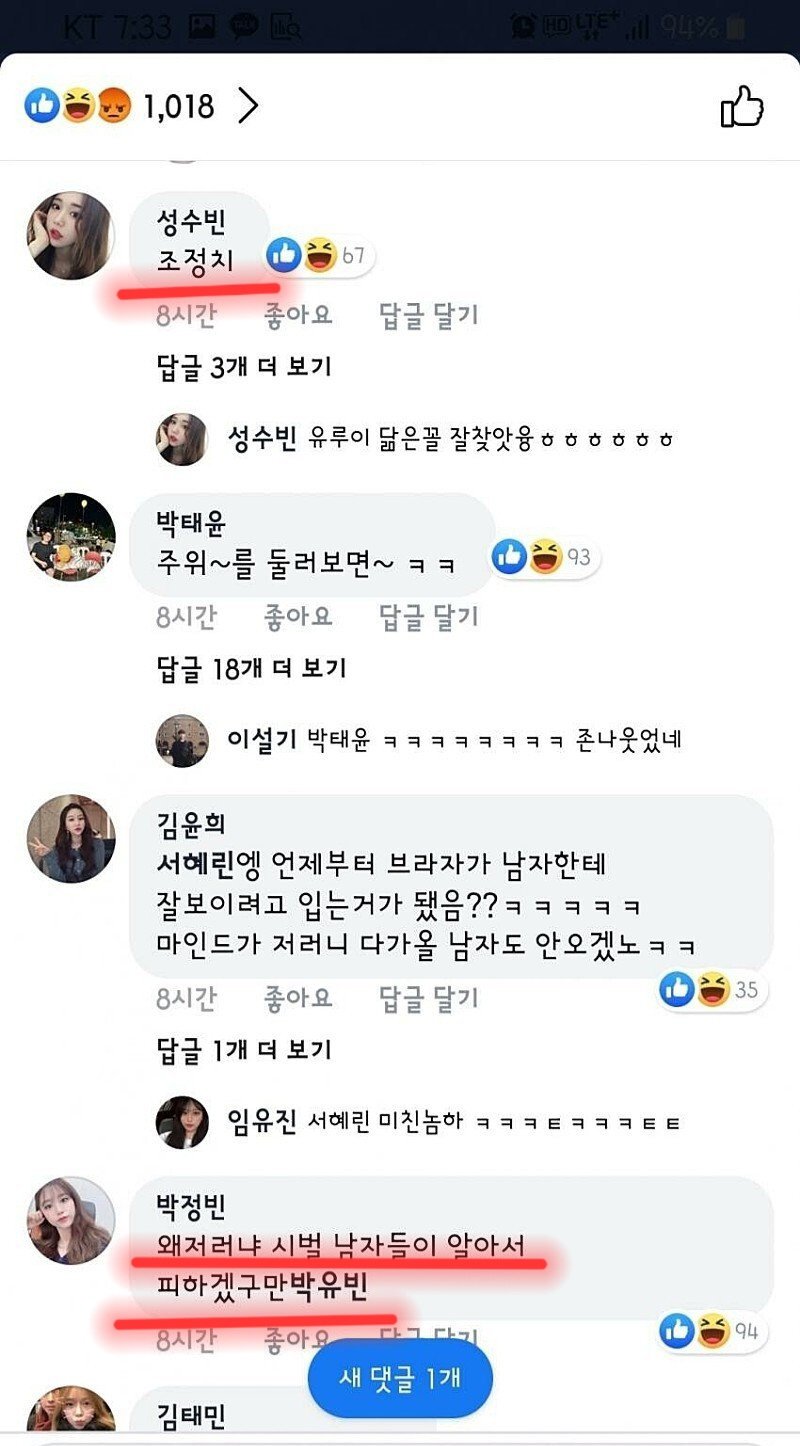Open 임유진's small reply avatar
This screenshot has width=800, height=1446.
pos(182,1122)
